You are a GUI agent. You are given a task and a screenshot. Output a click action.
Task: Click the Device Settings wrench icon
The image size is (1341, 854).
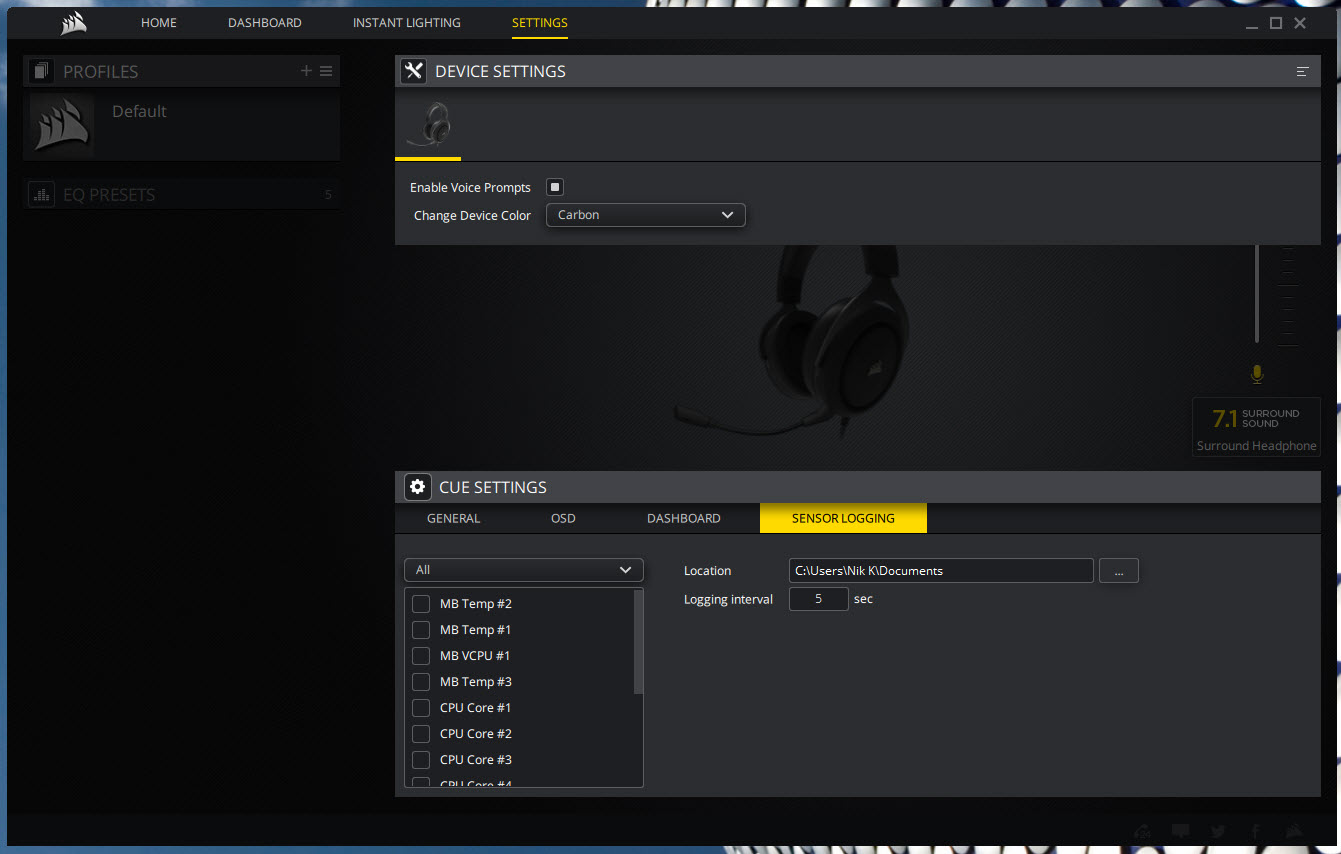(413, 71)
